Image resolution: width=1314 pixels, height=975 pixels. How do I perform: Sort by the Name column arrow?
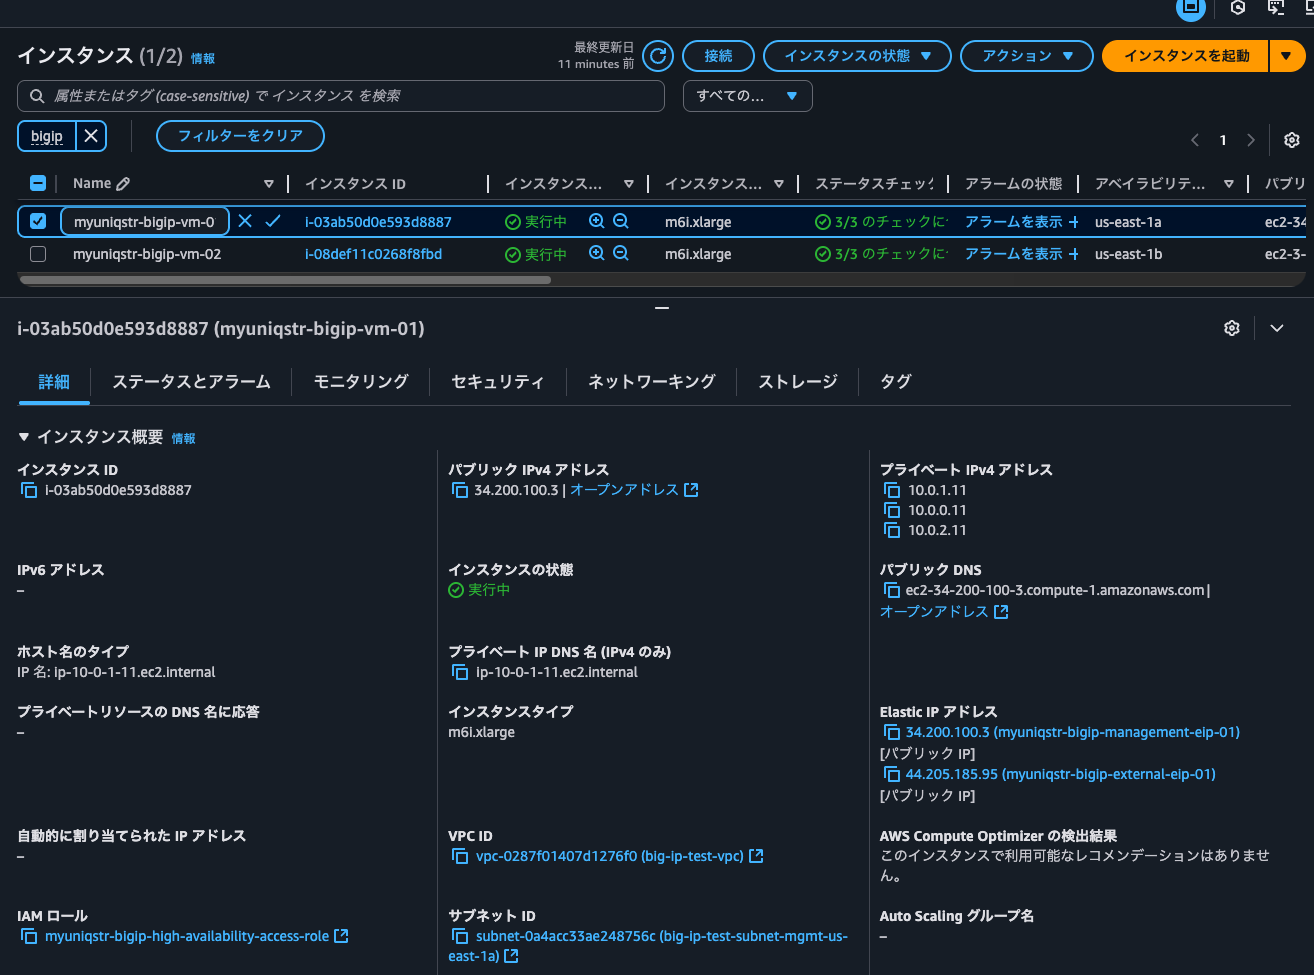268,184
